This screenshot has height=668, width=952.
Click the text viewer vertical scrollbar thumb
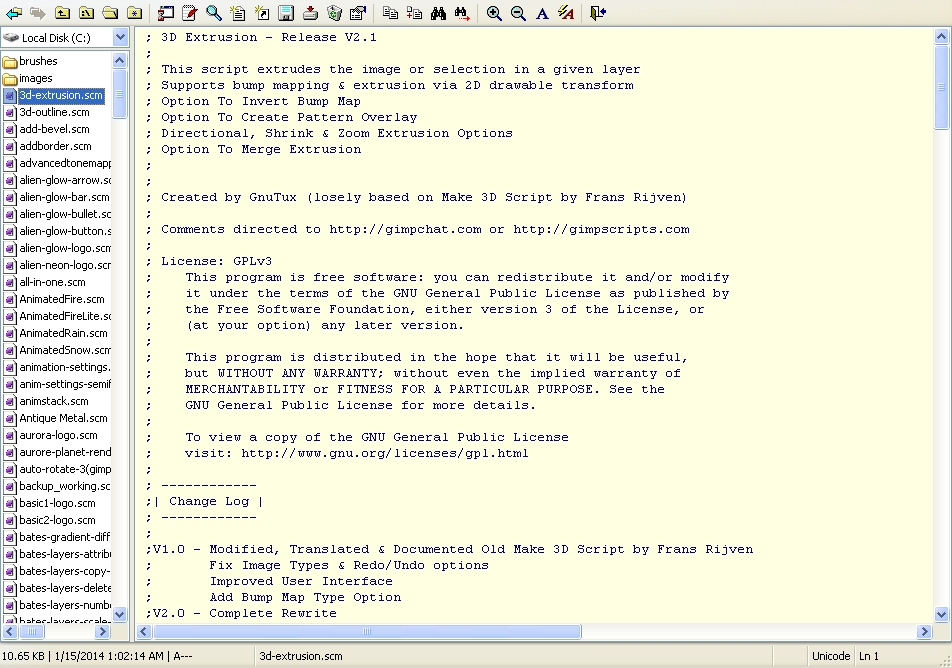pos(941,87)
